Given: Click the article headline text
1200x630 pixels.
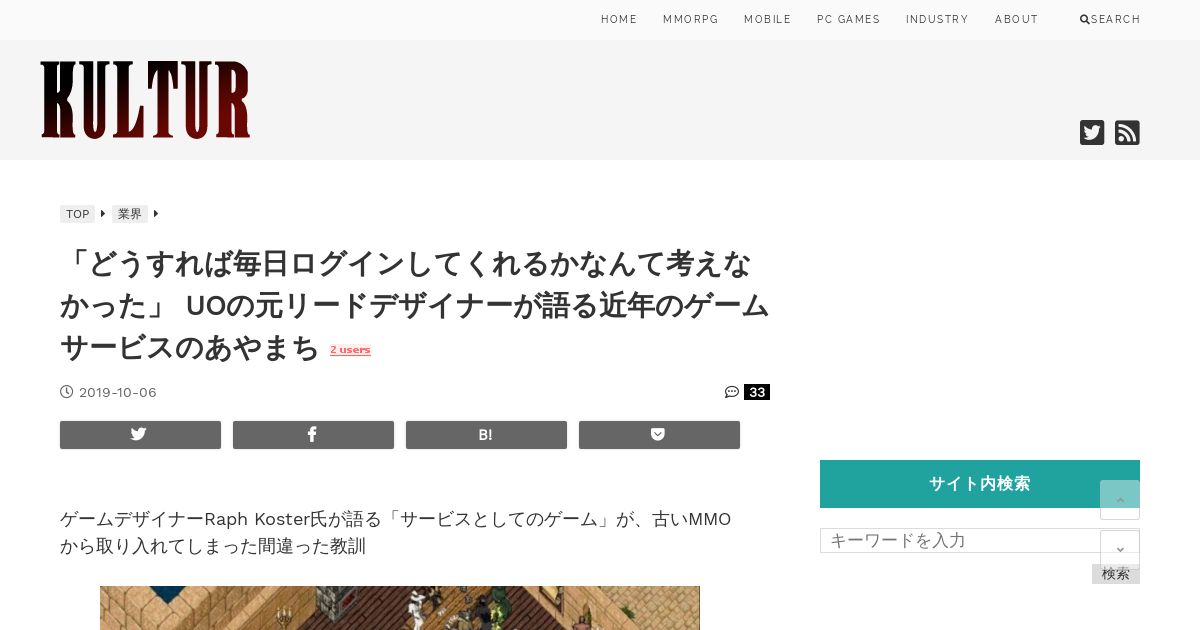Looking at the screenshot, I should pos(414,305).
